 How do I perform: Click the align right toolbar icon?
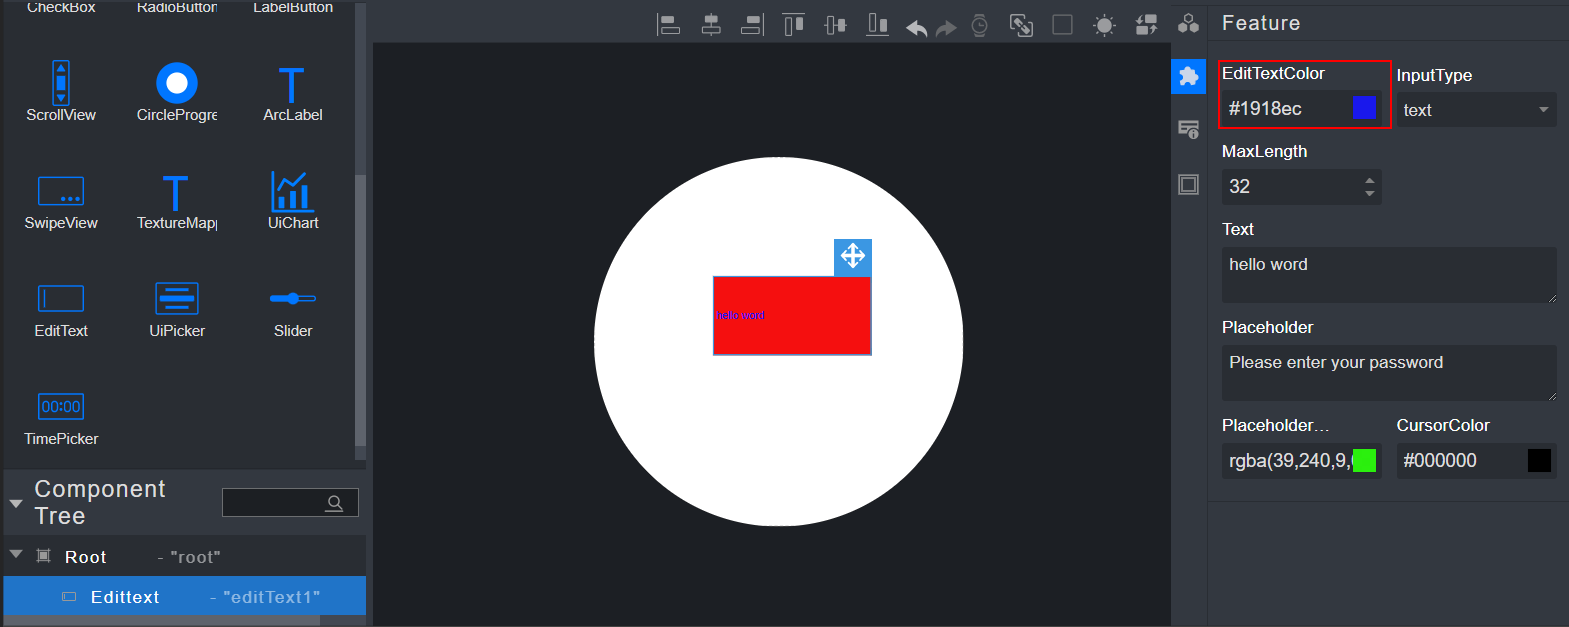[x=752, y=25]
